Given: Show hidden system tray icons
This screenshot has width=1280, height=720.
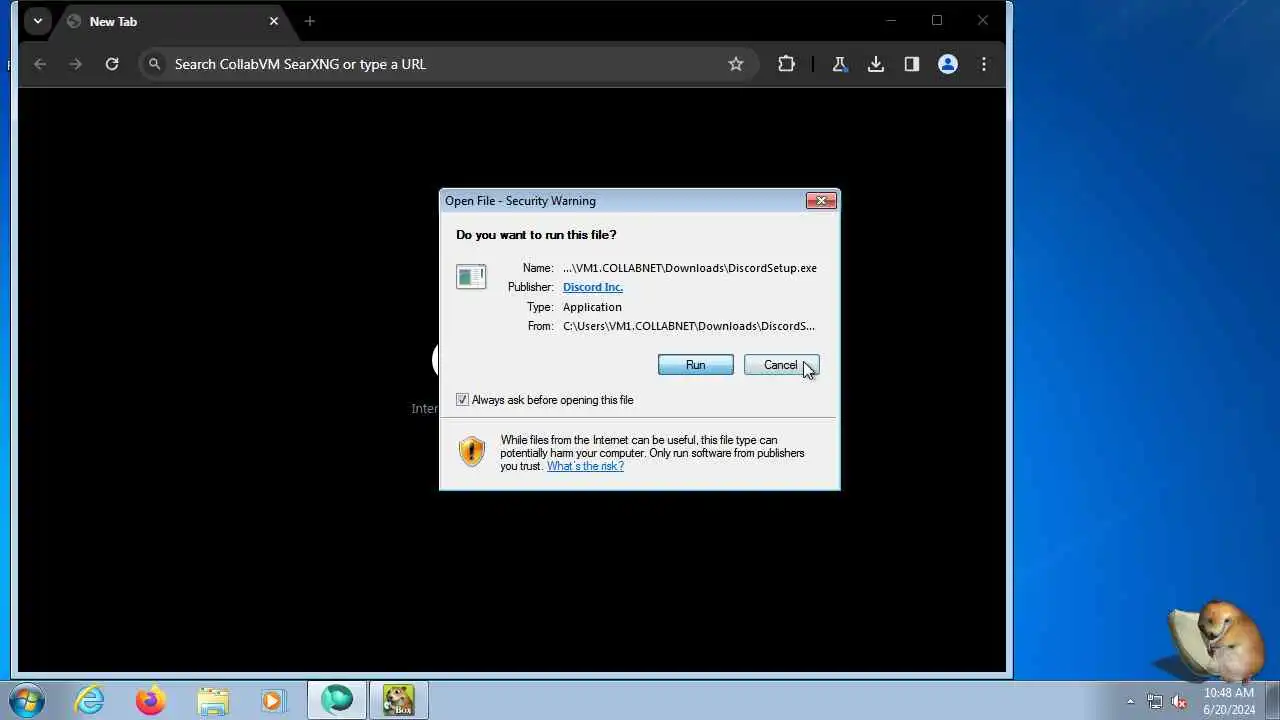Looking at the screenshot, I should click(x=1131, y=701).
